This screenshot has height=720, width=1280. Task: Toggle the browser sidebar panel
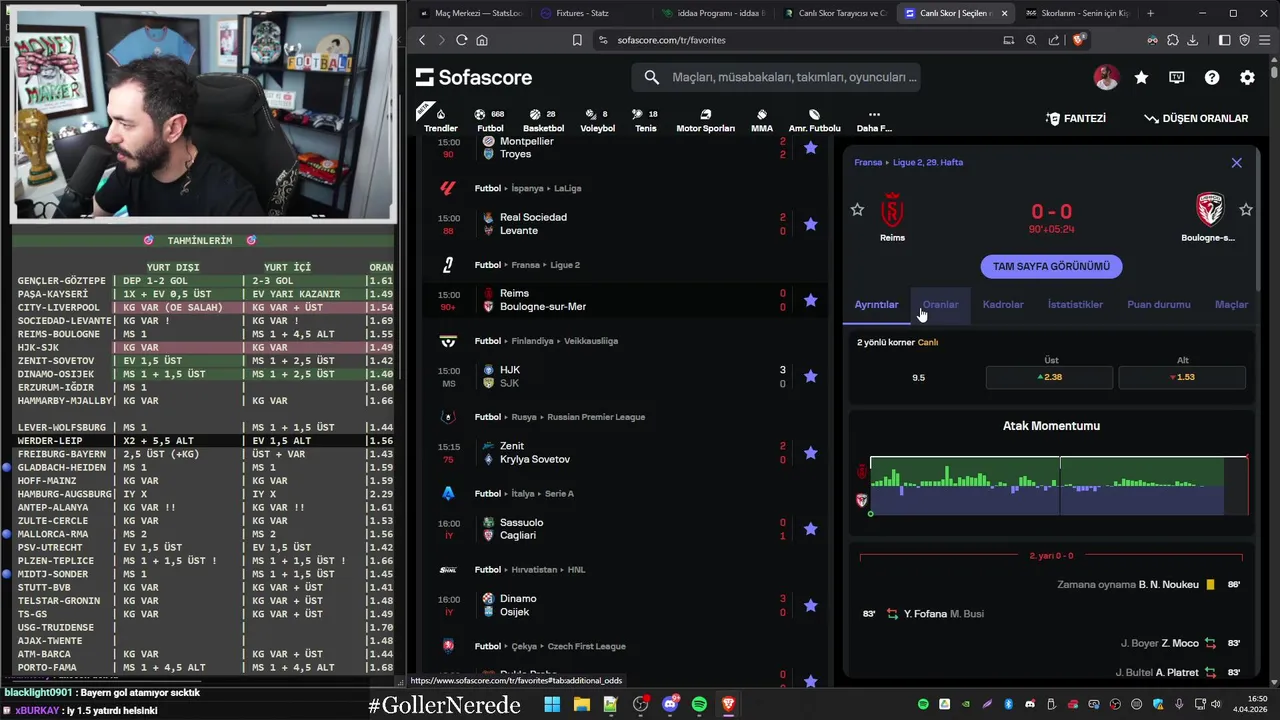pos(1224,40)
